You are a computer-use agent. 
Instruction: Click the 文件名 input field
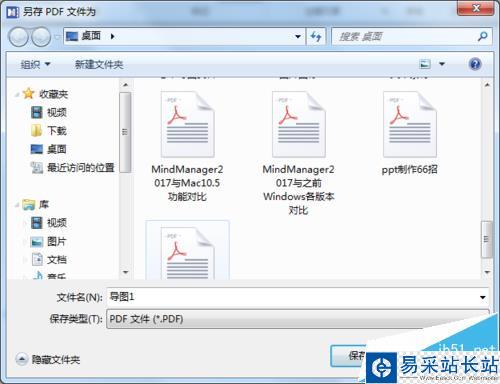[297, 297]
